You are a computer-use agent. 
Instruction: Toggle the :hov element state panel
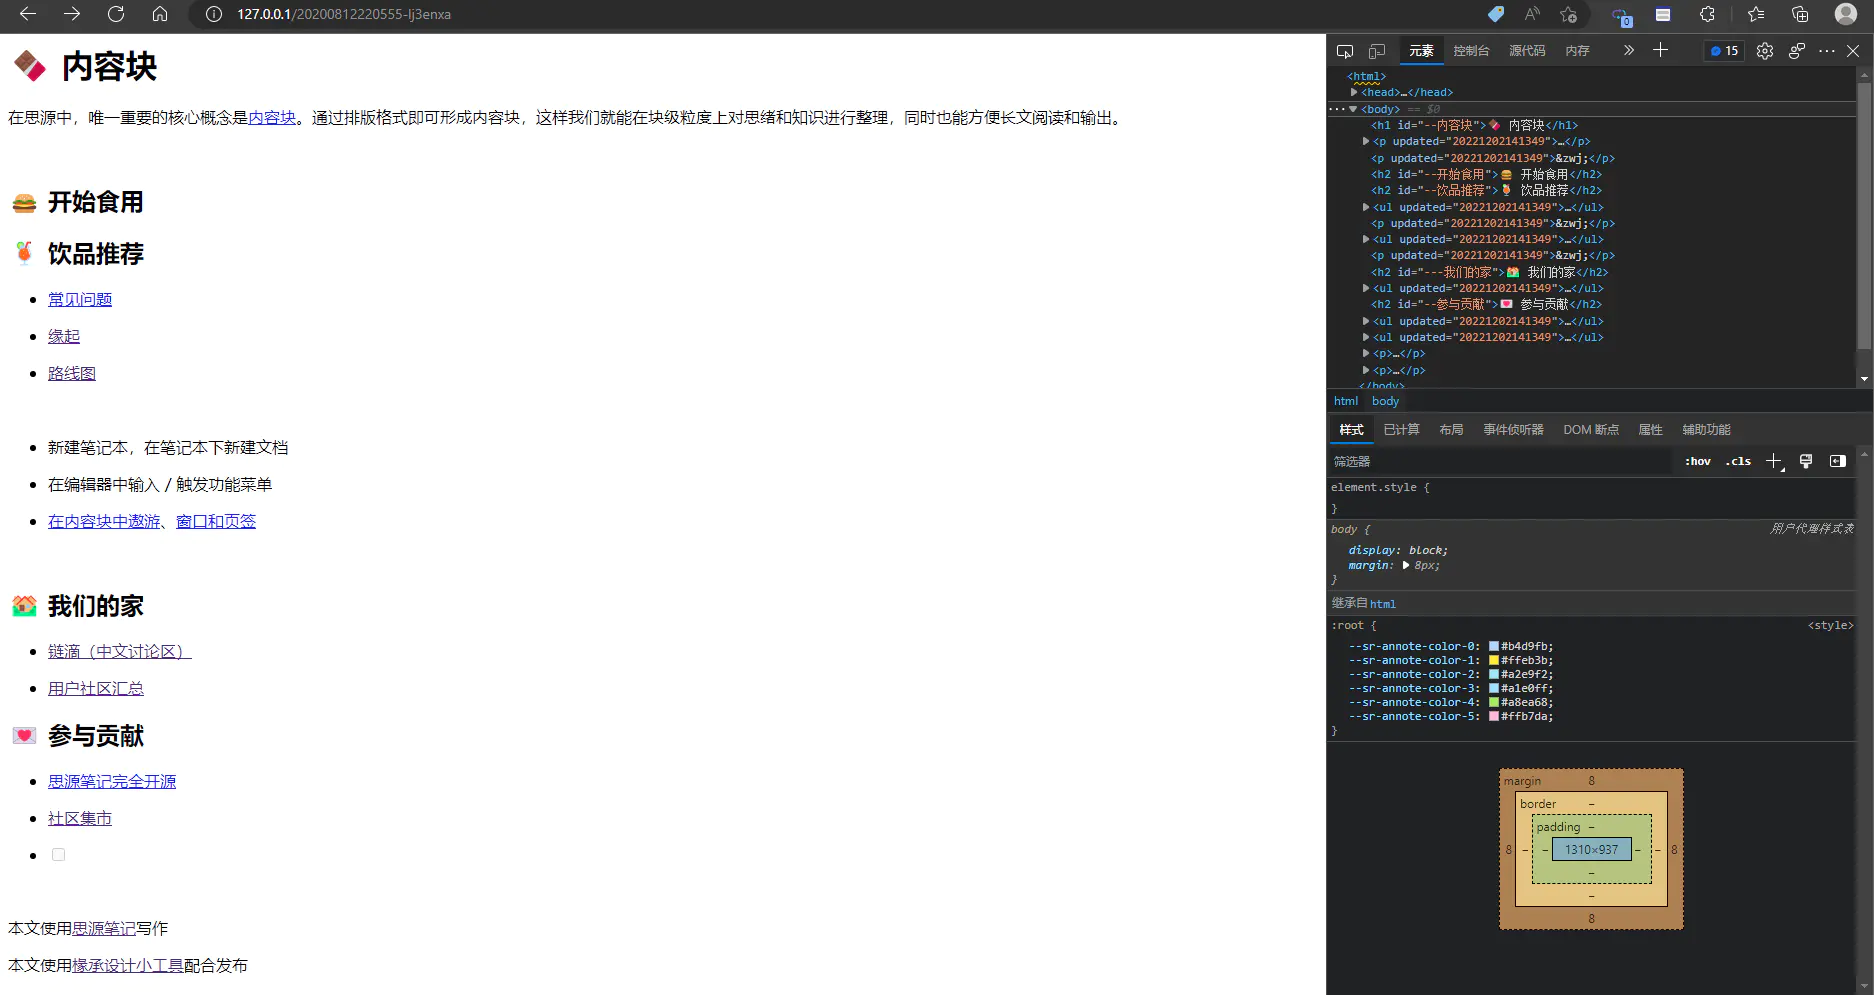click(x=1697, y=461)
